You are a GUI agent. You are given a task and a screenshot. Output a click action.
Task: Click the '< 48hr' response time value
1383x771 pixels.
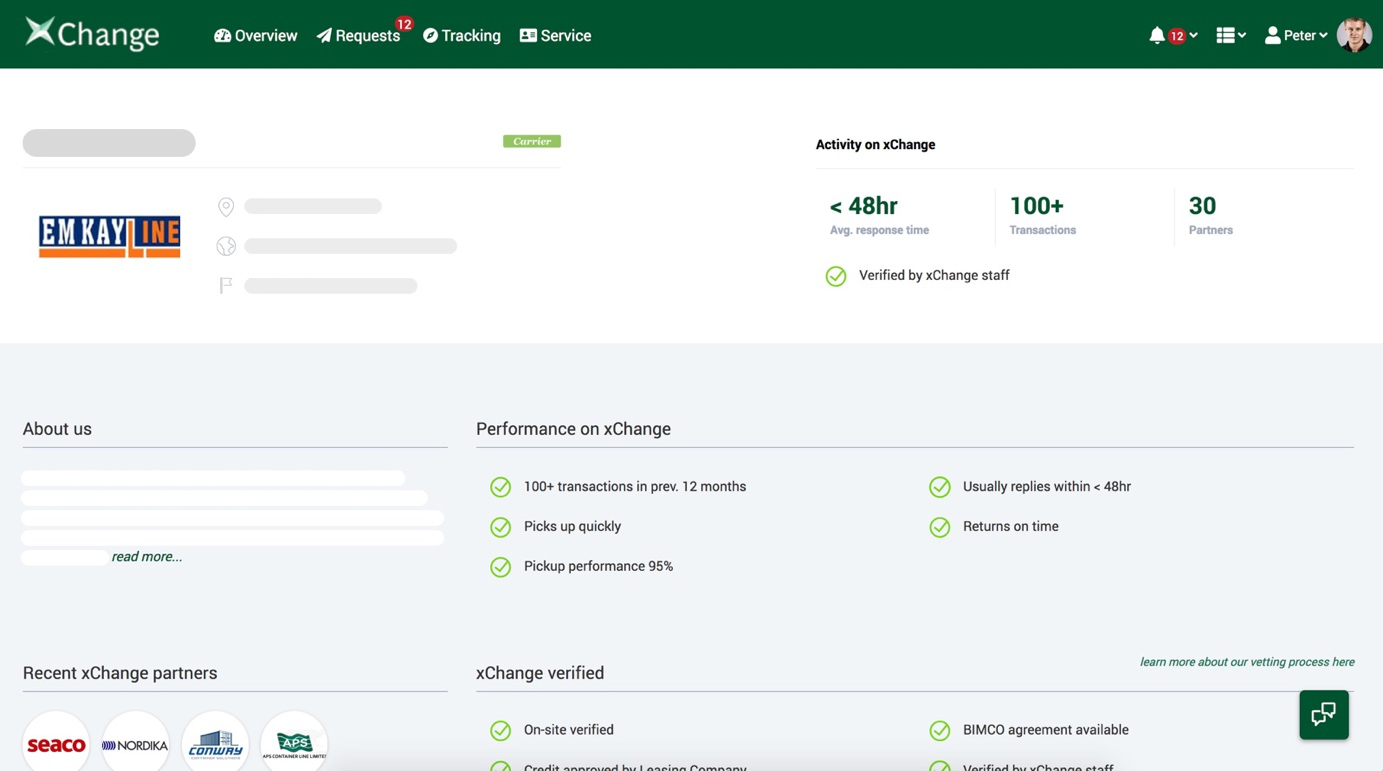863,206
